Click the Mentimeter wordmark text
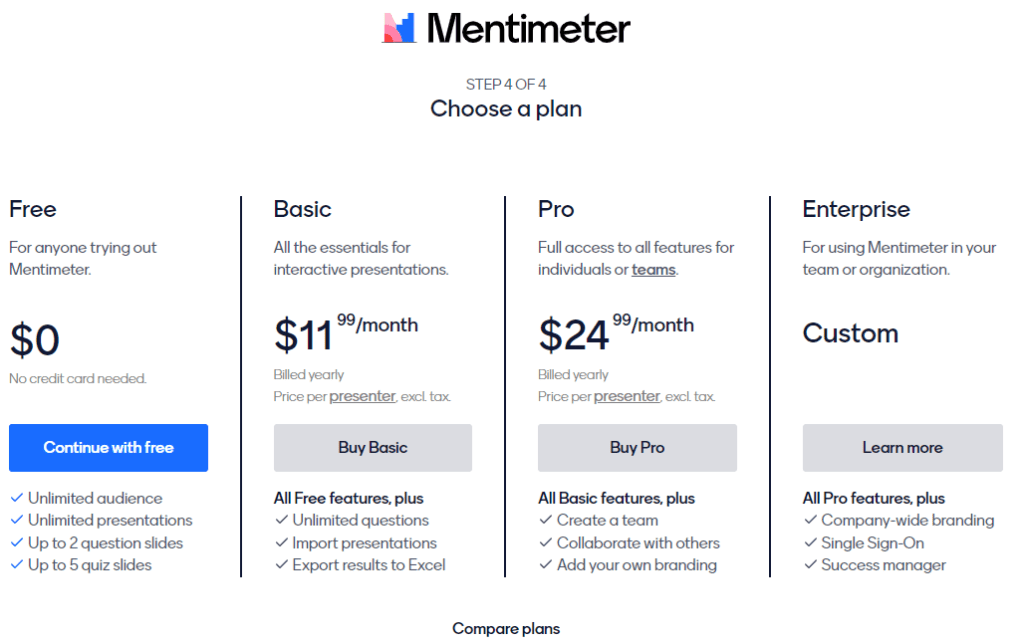1024x642 pixels. 528,29
